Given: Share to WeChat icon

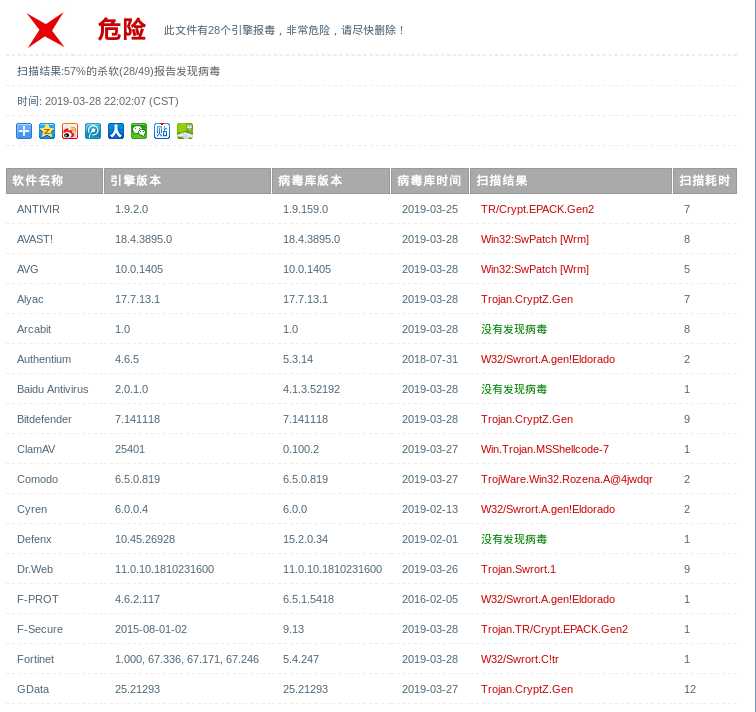Looking at the screenshot, I should pyautogui.click(x=139, y=131).
